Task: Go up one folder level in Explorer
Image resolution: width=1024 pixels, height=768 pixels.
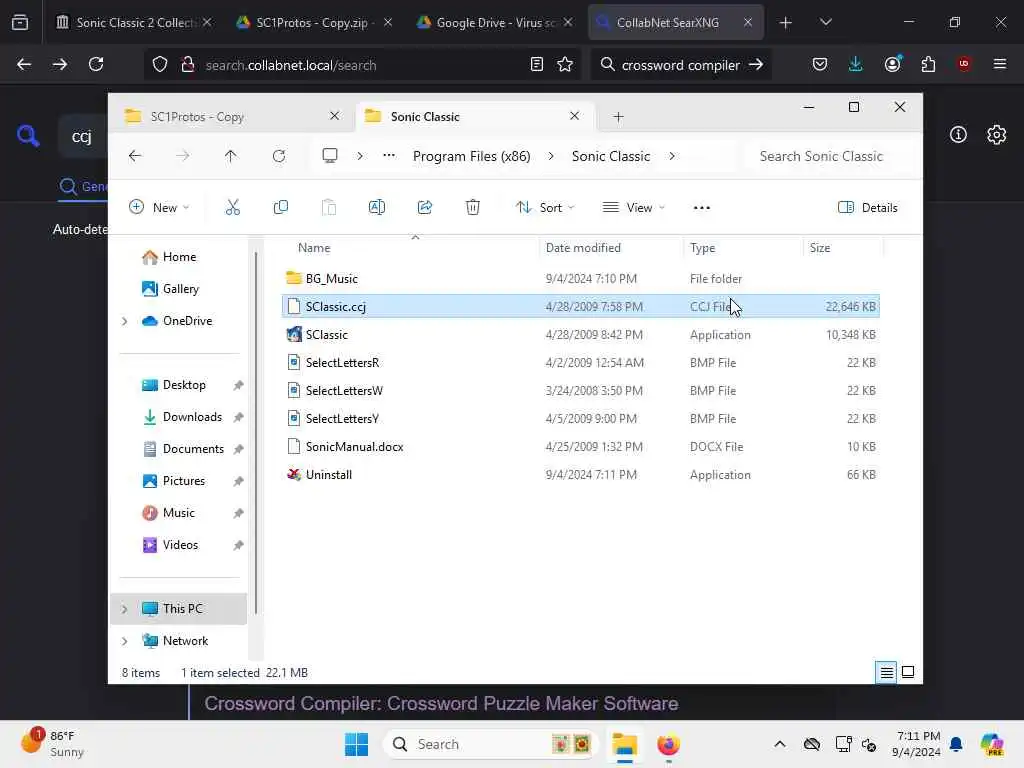Action: click(231, 156)
